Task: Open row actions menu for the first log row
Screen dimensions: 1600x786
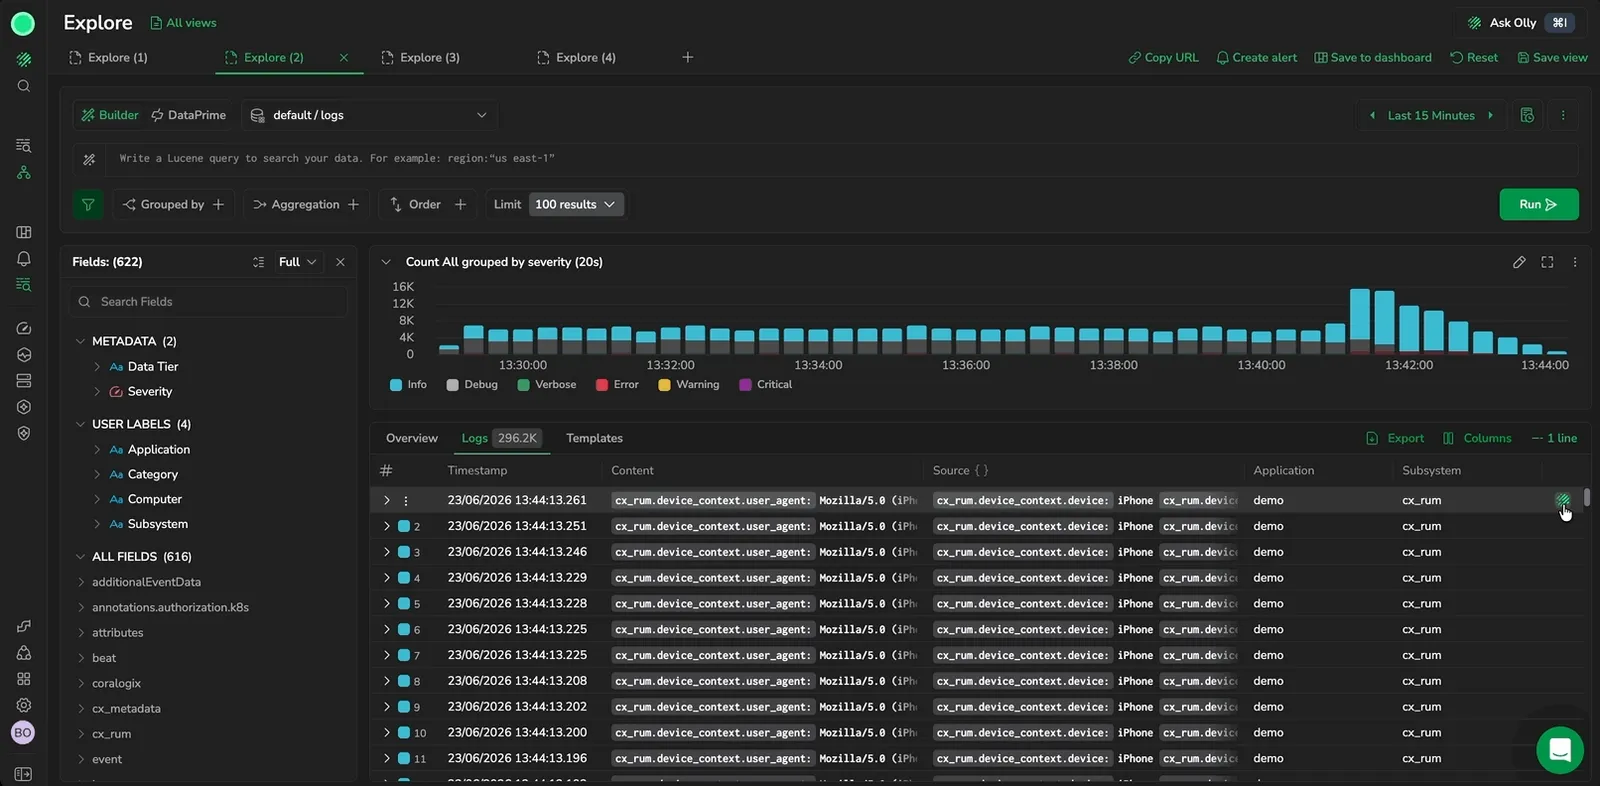Action: point(406,501)
